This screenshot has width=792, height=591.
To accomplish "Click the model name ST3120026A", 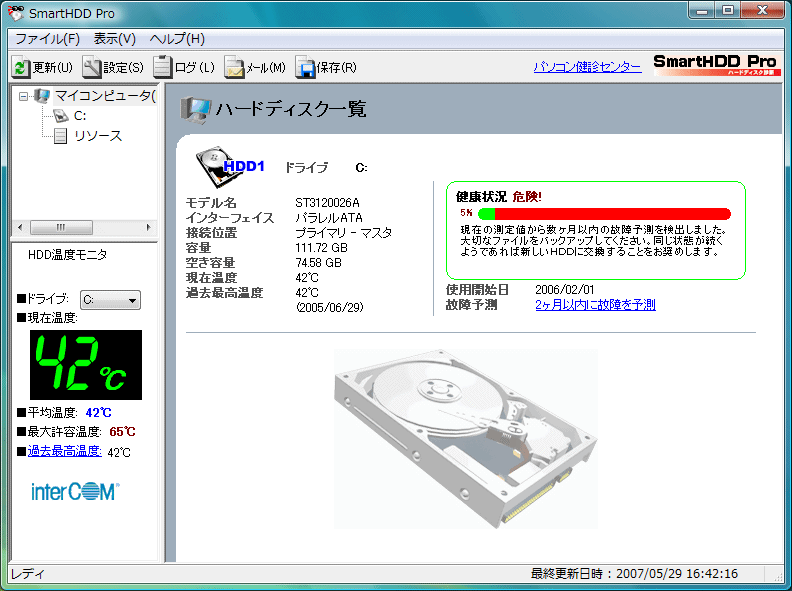I will click(x=327, y=203).
